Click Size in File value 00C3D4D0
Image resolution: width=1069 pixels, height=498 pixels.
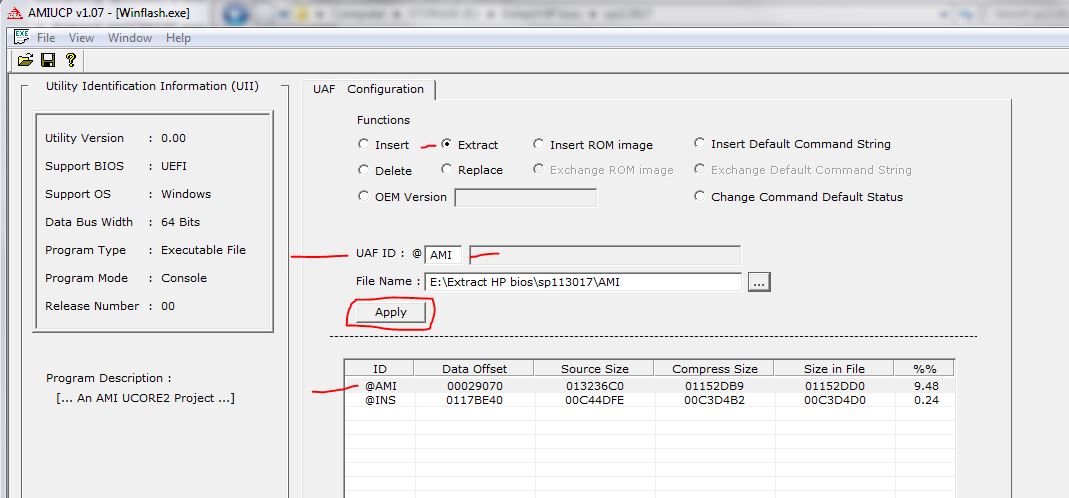(x=834, y=400)
